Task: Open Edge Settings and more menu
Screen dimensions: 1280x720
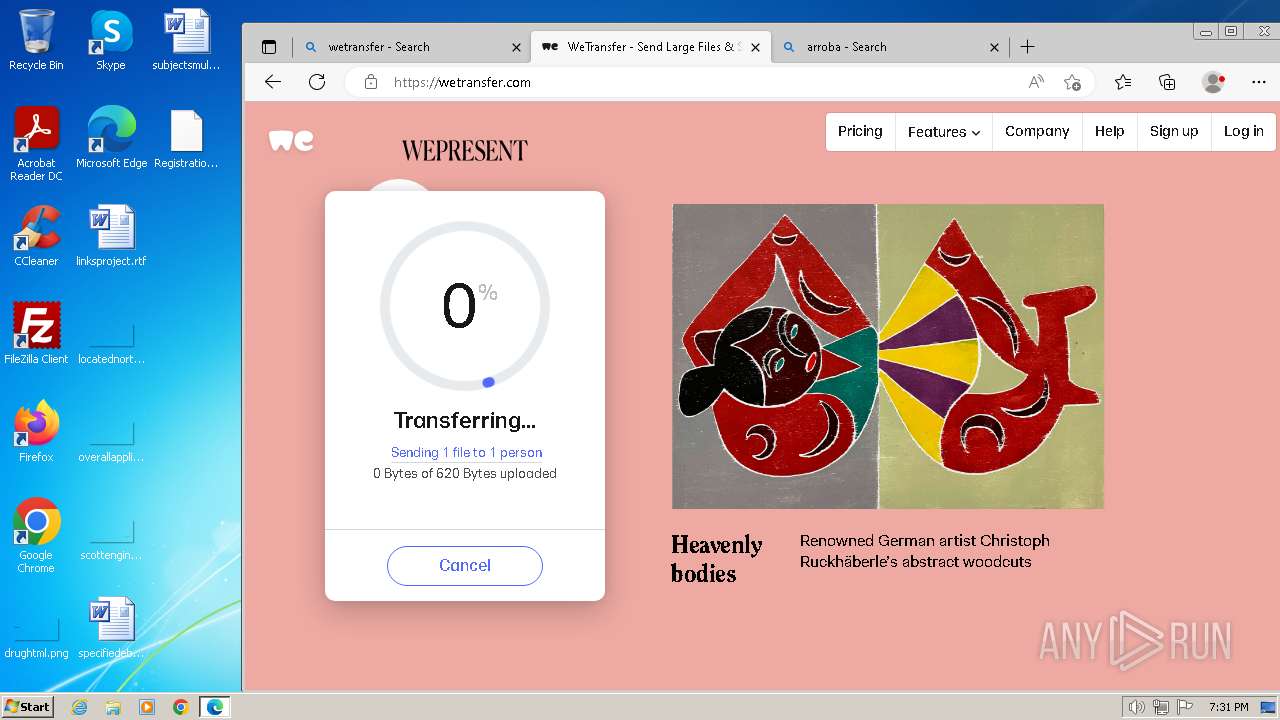Action: click(x=1258, y=82)
